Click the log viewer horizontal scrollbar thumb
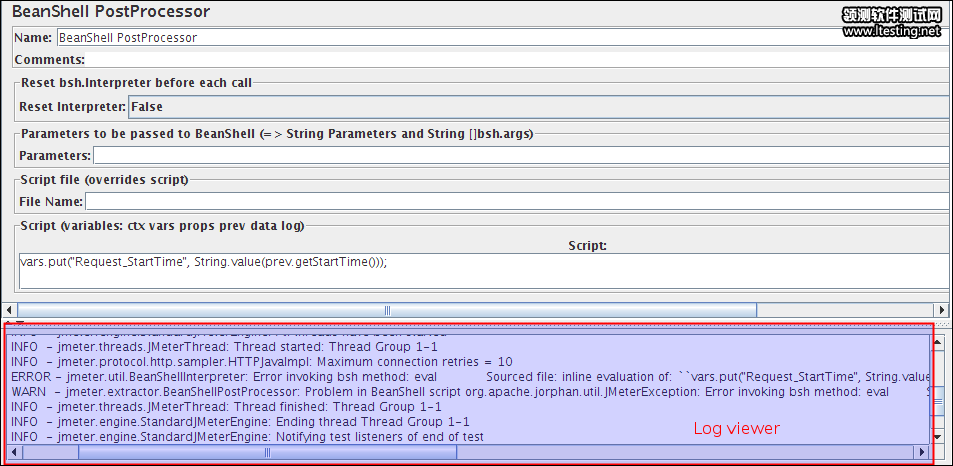Viewport: 953px width, 466px height. 267,452
